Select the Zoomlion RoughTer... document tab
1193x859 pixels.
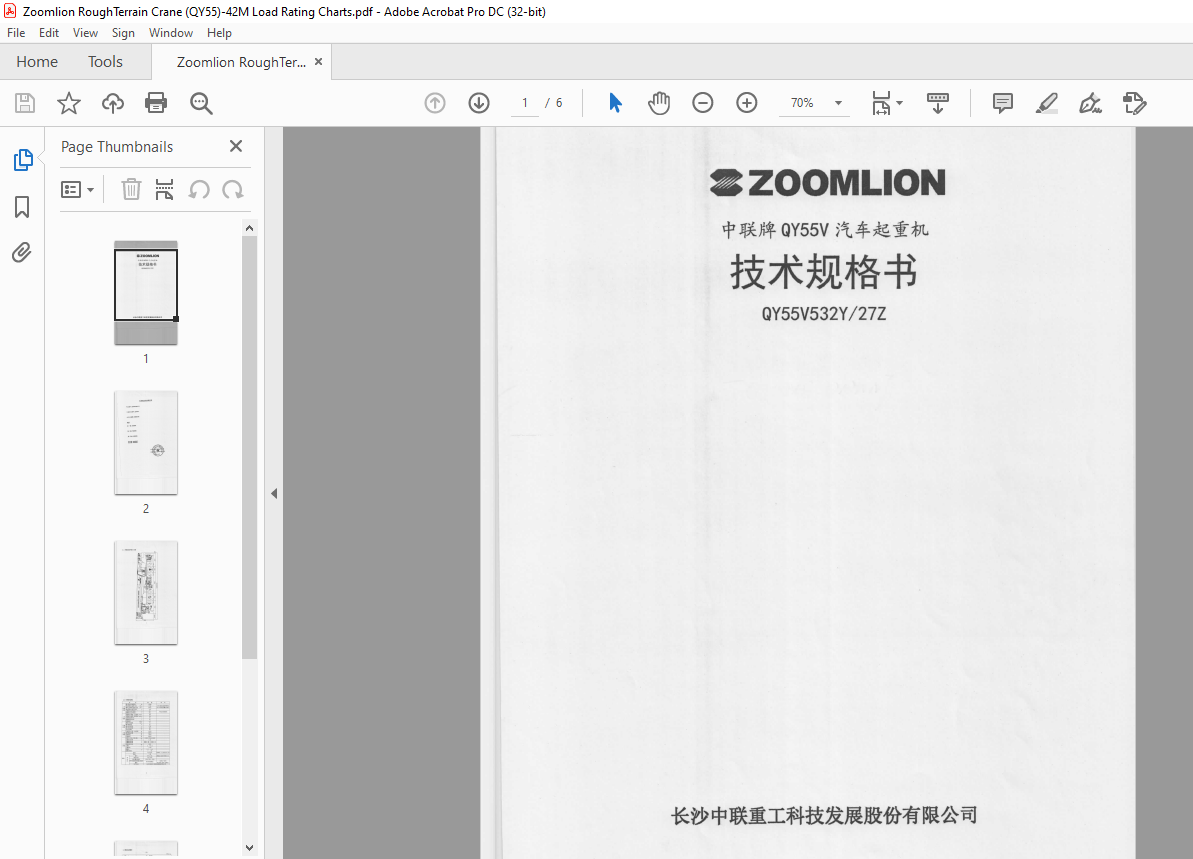241,62
